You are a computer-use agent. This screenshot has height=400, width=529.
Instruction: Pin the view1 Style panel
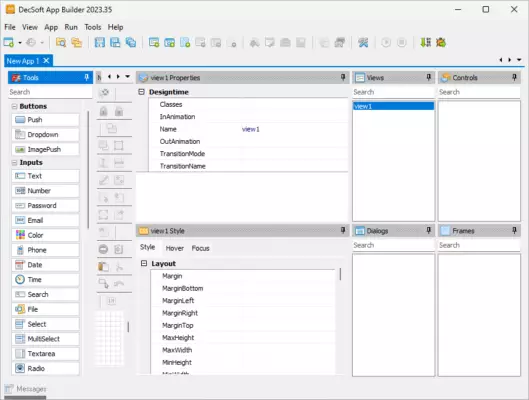pos(343,231)
